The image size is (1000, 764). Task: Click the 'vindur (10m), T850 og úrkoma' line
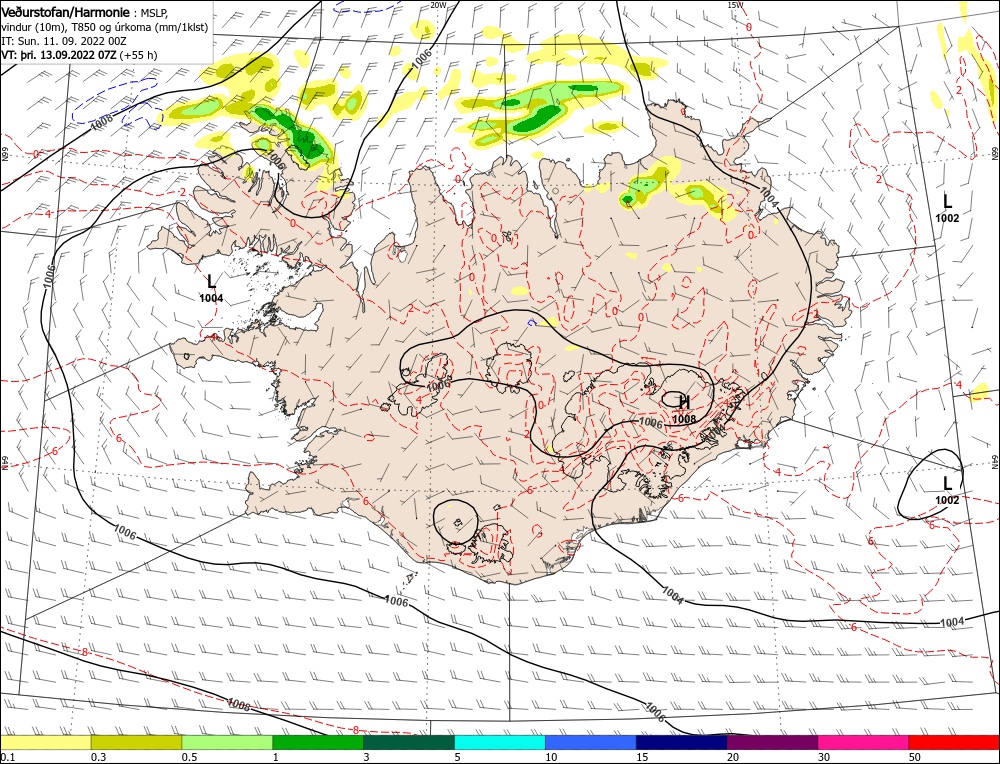[105, 27]
